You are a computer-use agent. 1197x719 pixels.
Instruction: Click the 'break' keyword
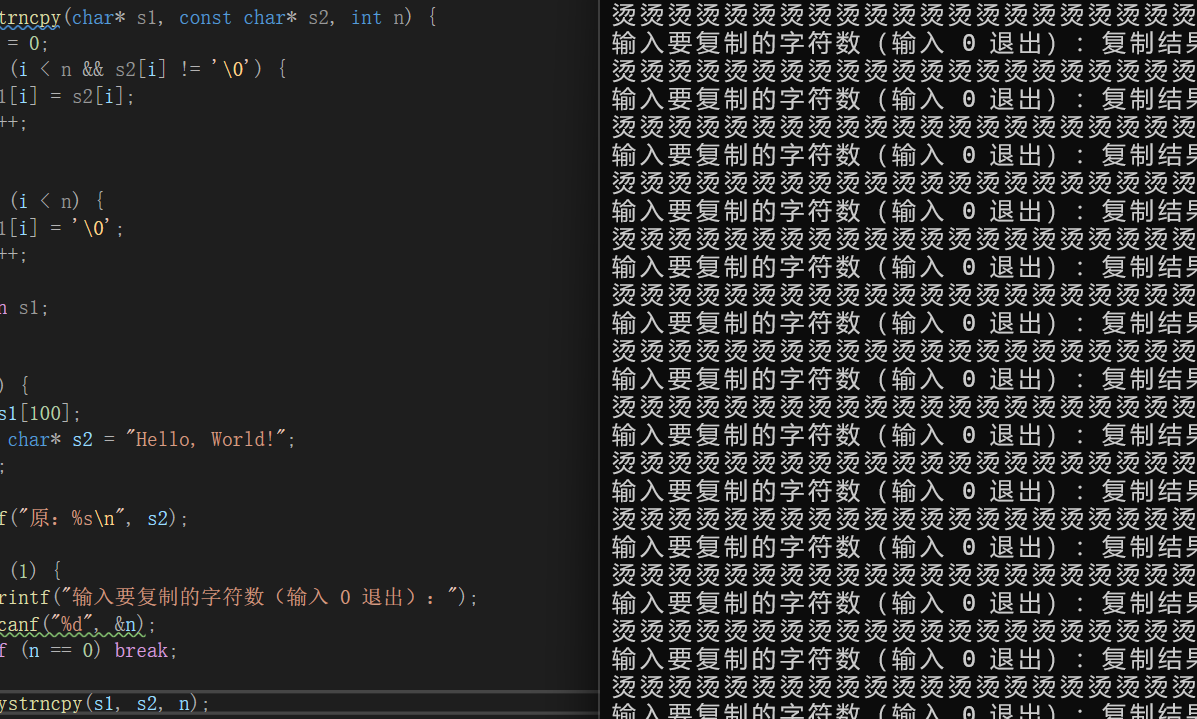click(141, 650)
